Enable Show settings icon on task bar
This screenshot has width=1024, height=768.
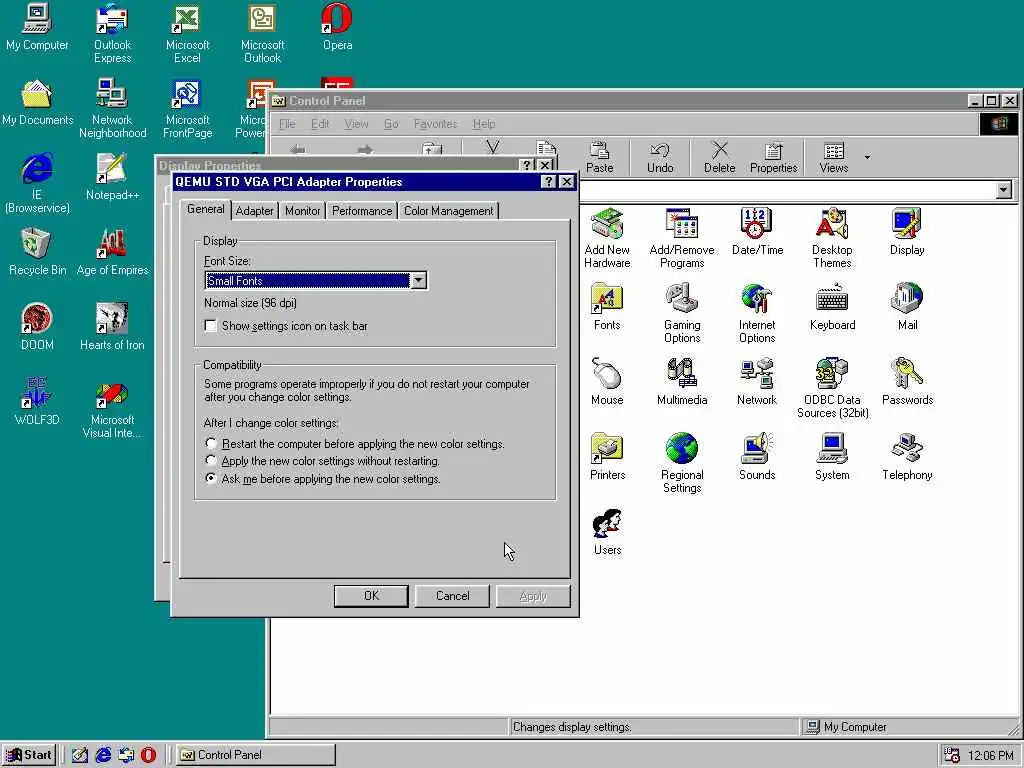pyautogui.click(x=285, y=325)
